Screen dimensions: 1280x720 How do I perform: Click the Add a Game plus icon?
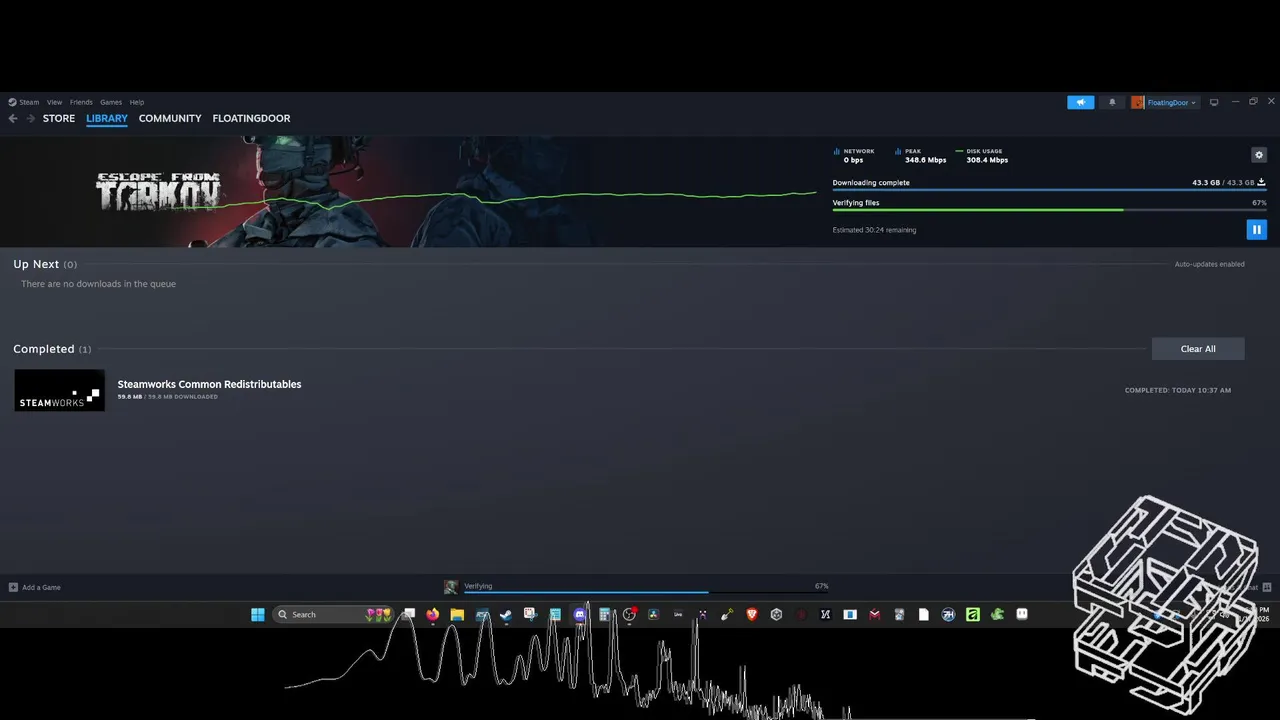13,587
